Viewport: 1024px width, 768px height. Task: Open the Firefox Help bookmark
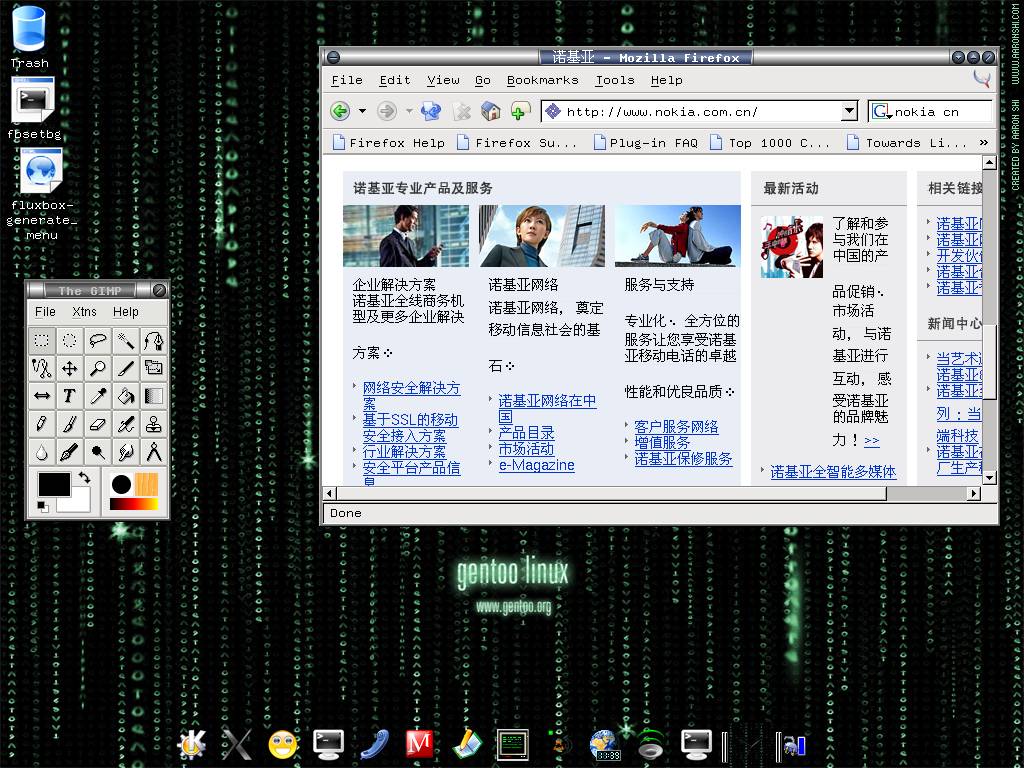(389, 142)
